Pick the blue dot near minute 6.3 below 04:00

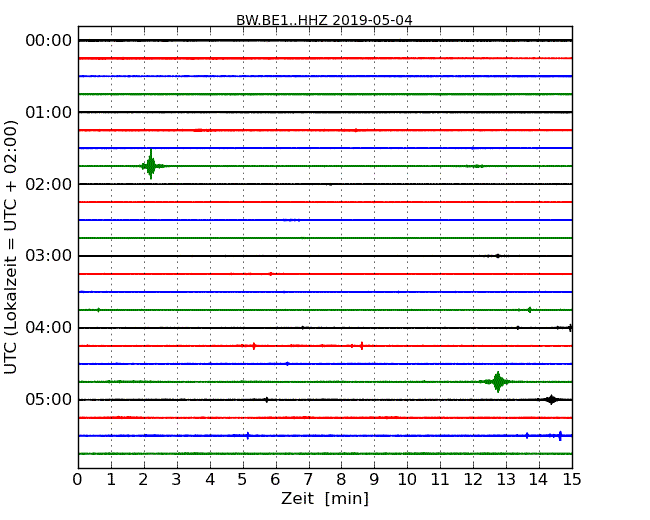pos(287,364)
